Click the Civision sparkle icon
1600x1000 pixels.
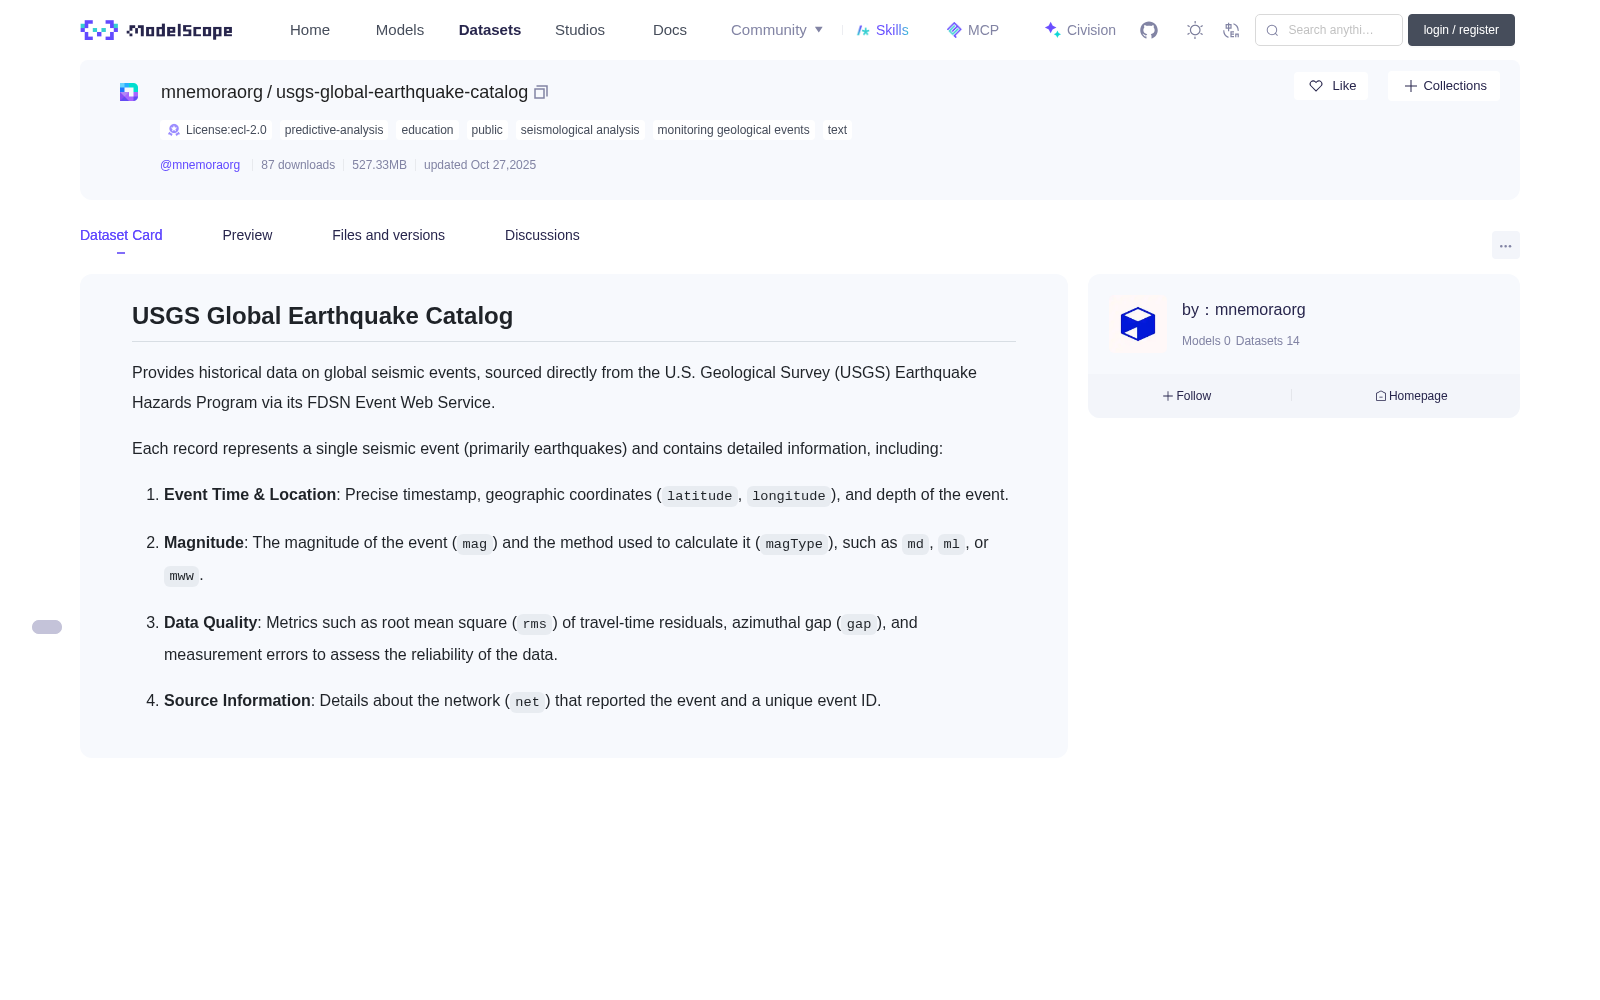pyautogui.click(x=1052, y=30)
